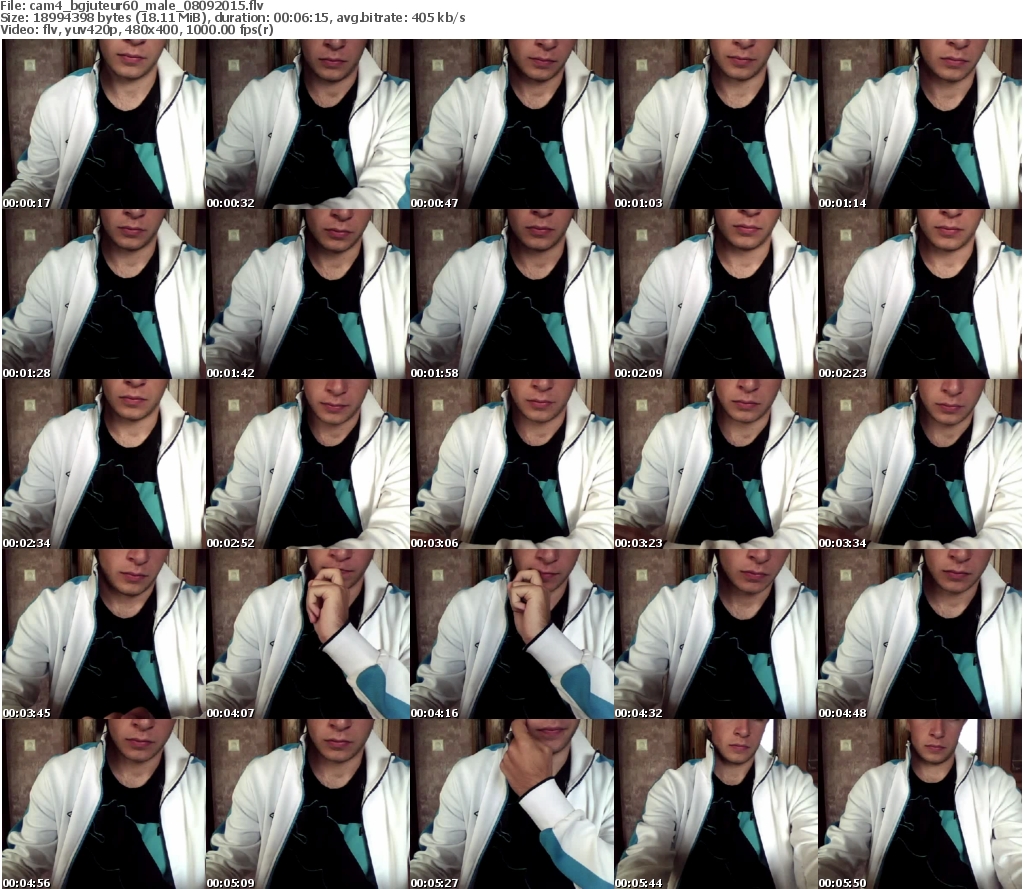1024x889 pixels.
Task: Select the thumbnail stamped 00:00:47
Action: click(512, 124)
